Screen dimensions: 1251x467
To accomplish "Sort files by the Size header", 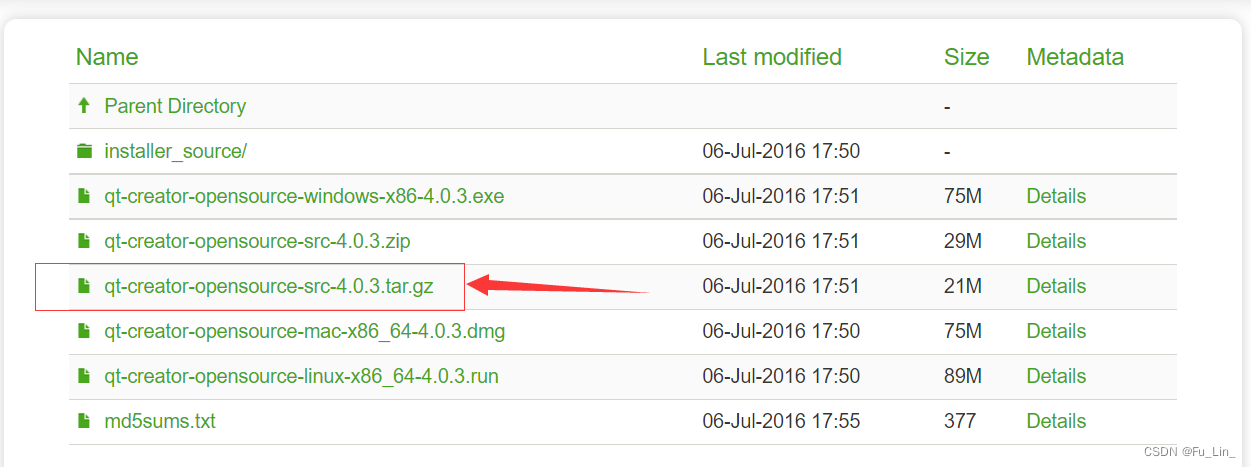I will pyautogui.click(x=966, y=57).
